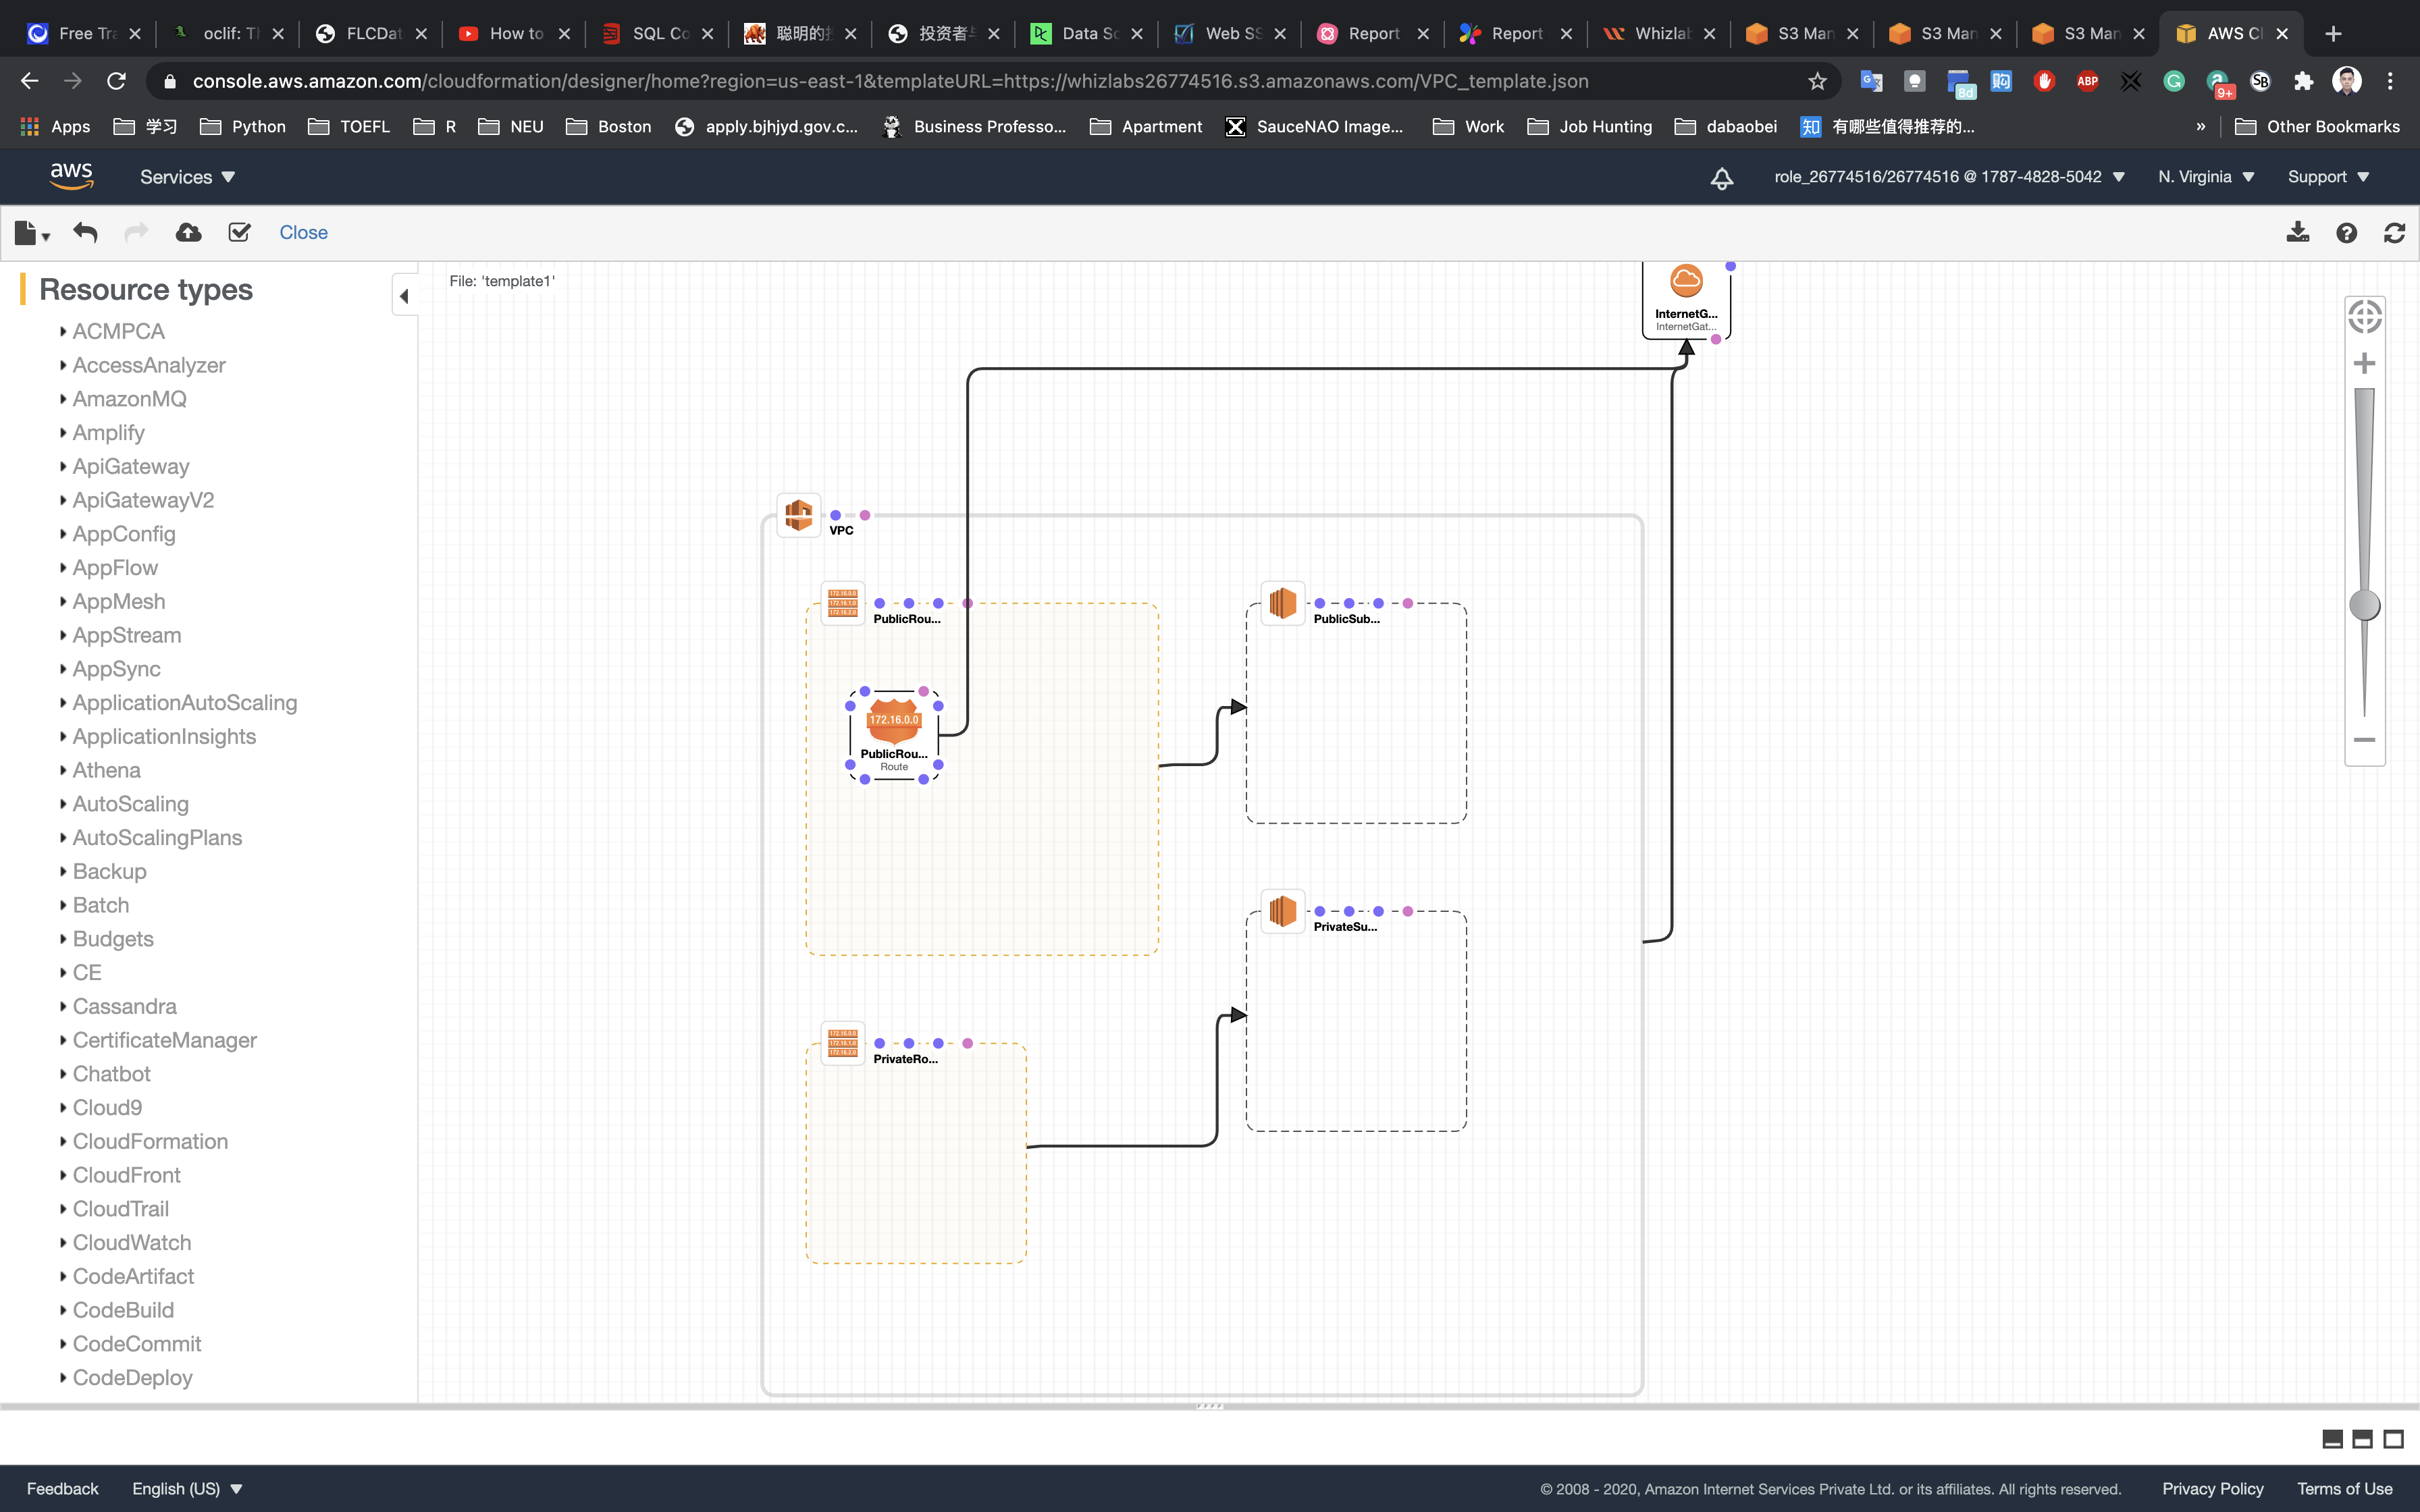Viewport: 2420px width, 1512px height.
Task: Click the Undo arrow in Designer toolbar
Action: click(85, 233)
